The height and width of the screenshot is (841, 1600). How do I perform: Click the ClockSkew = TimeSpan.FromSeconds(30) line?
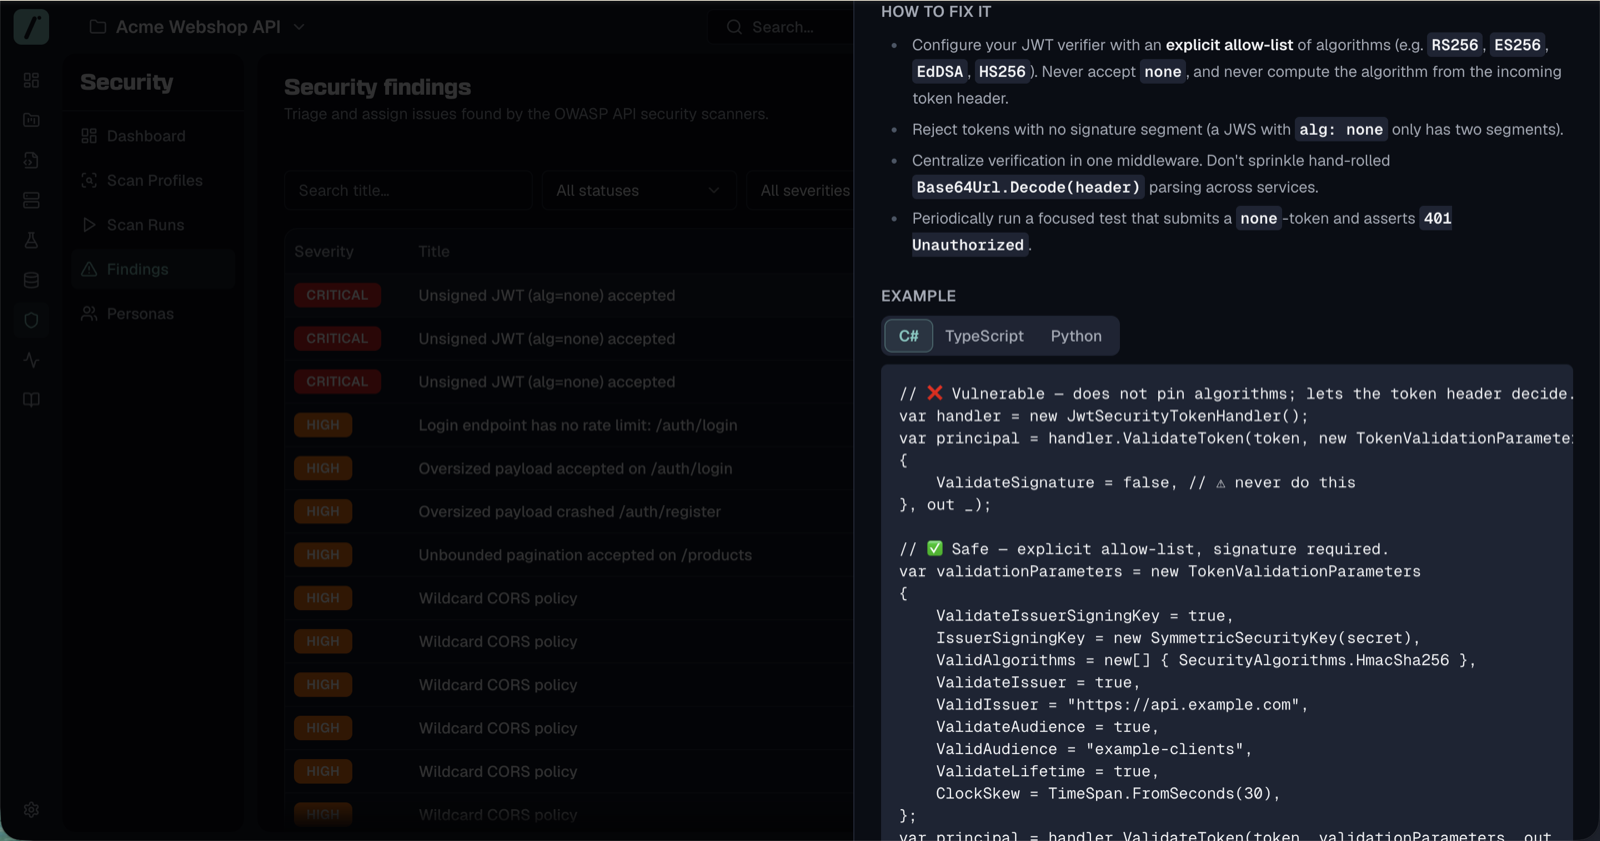(1108, 794)
